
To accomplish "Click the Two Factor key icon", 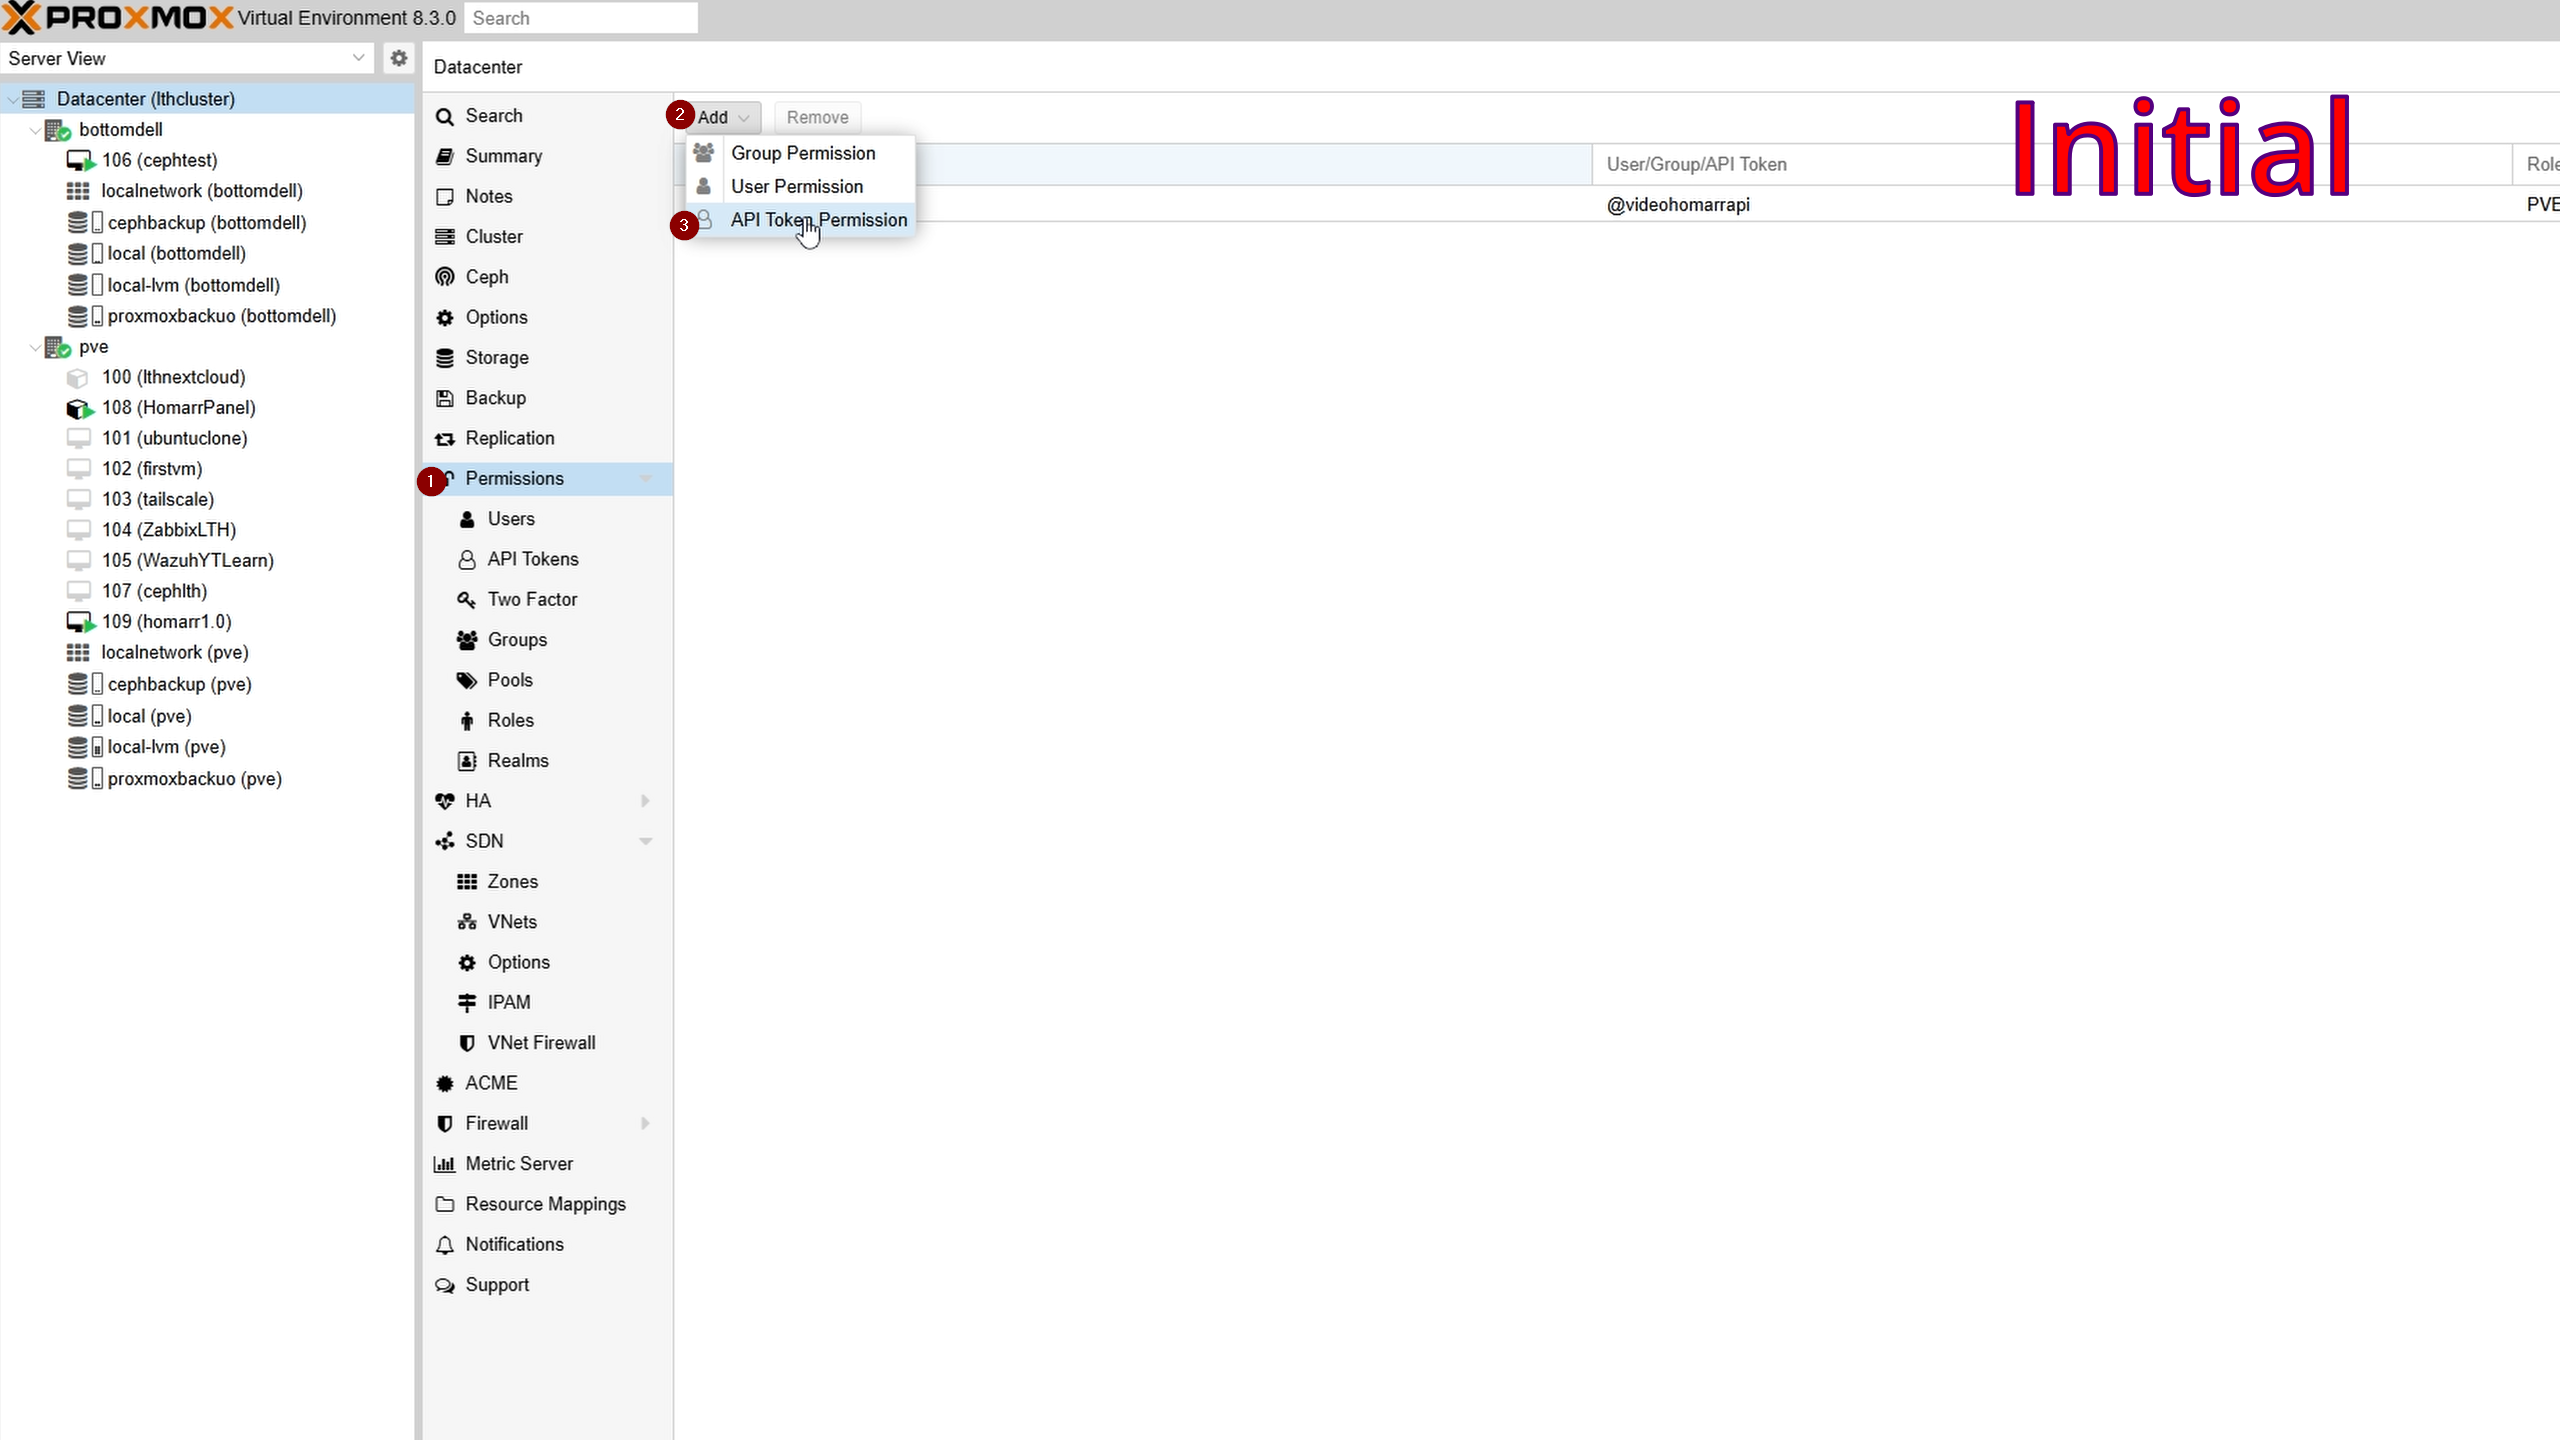I will (x=467, y=600).
